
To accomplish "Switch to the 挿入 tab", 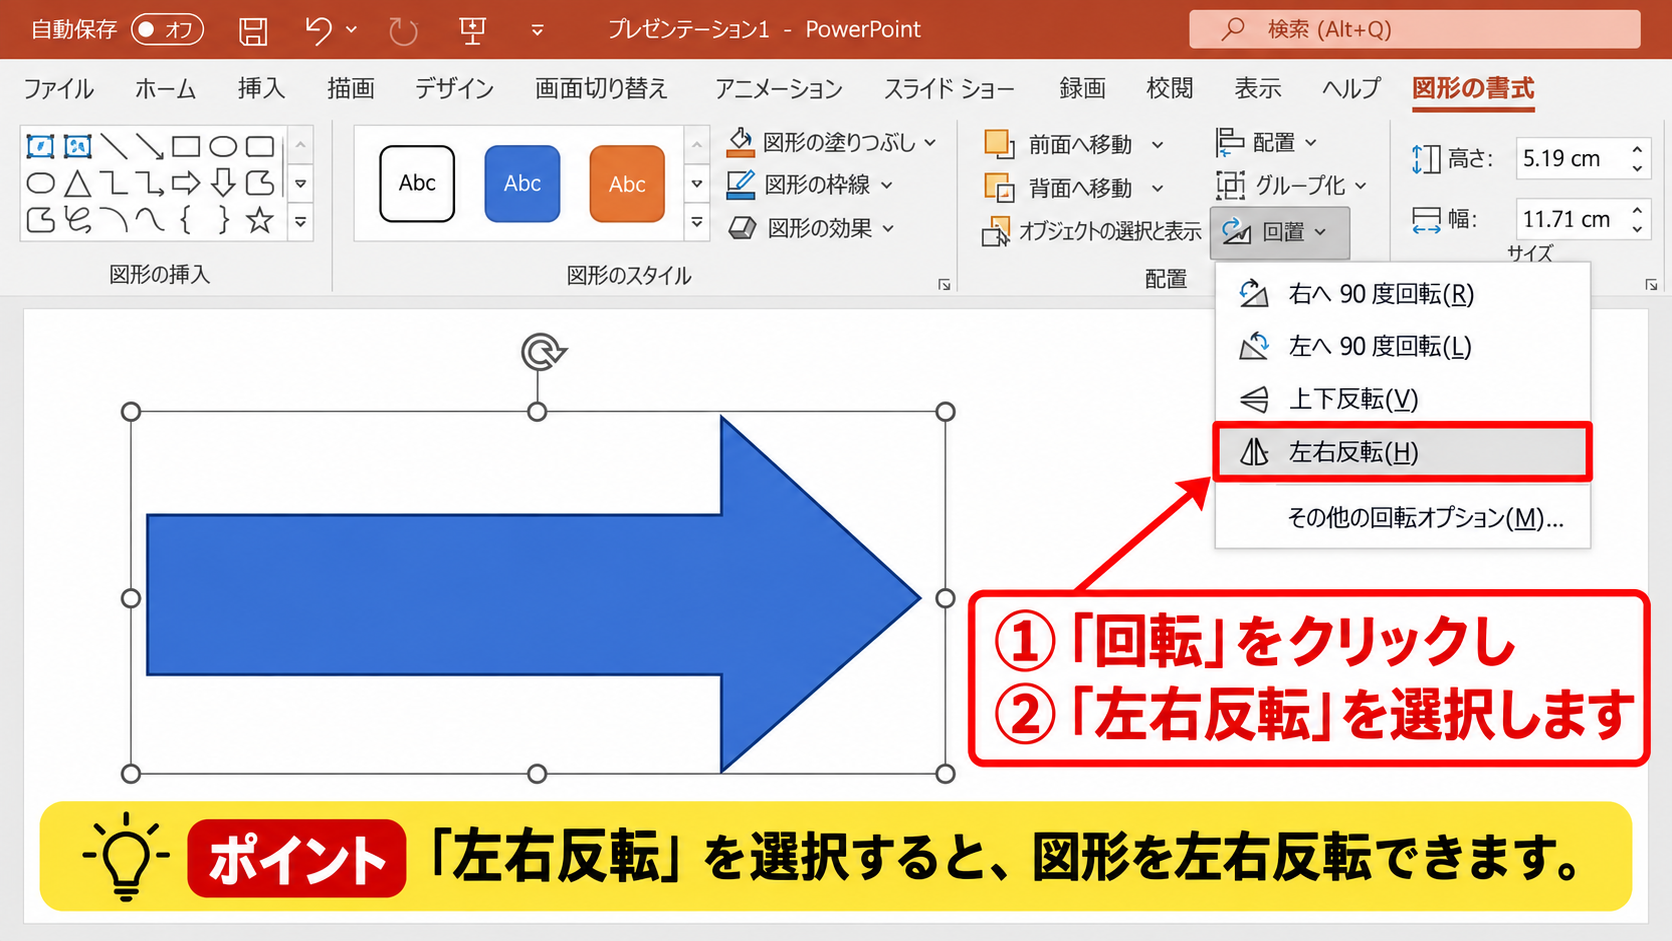I will point(261,88).
